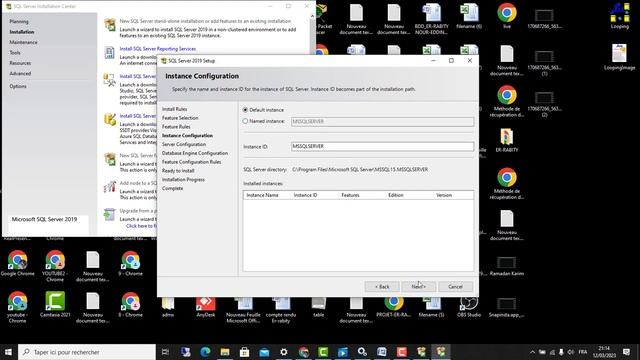Open Microsoft Store from taskbar

pos(244,352)
